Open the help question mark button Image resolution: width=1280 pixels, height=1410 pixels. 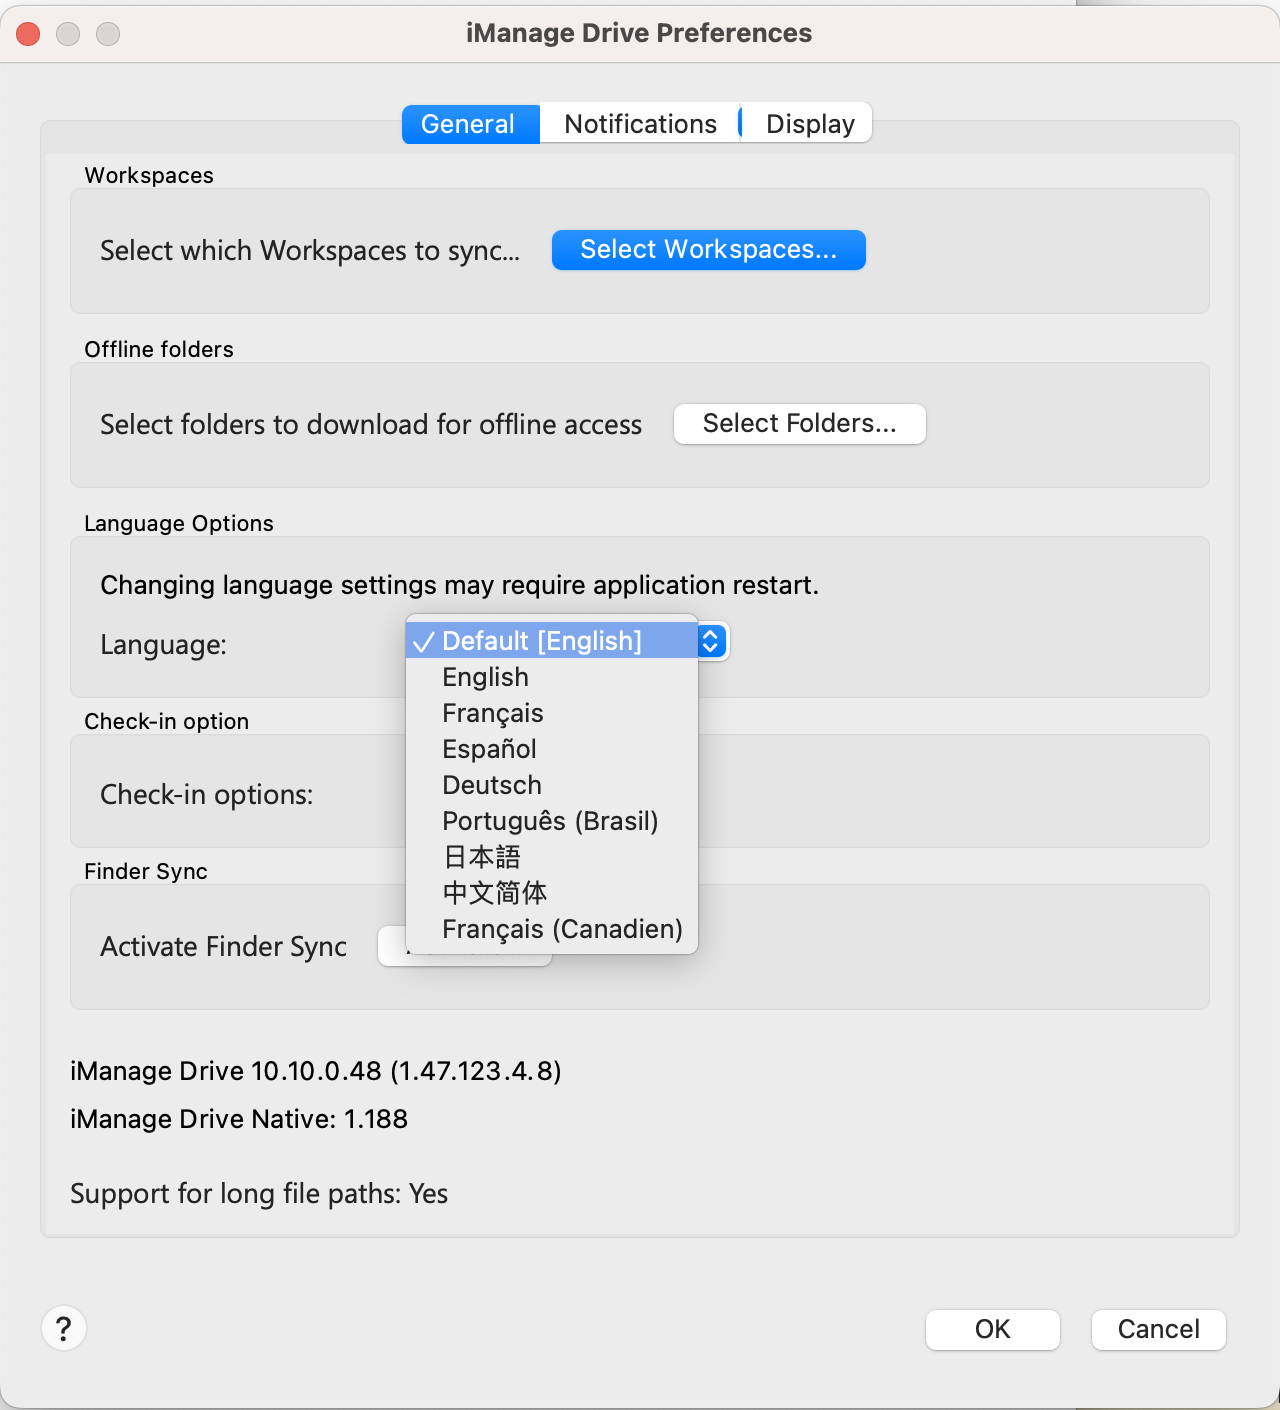click(x=64, y=1329)
